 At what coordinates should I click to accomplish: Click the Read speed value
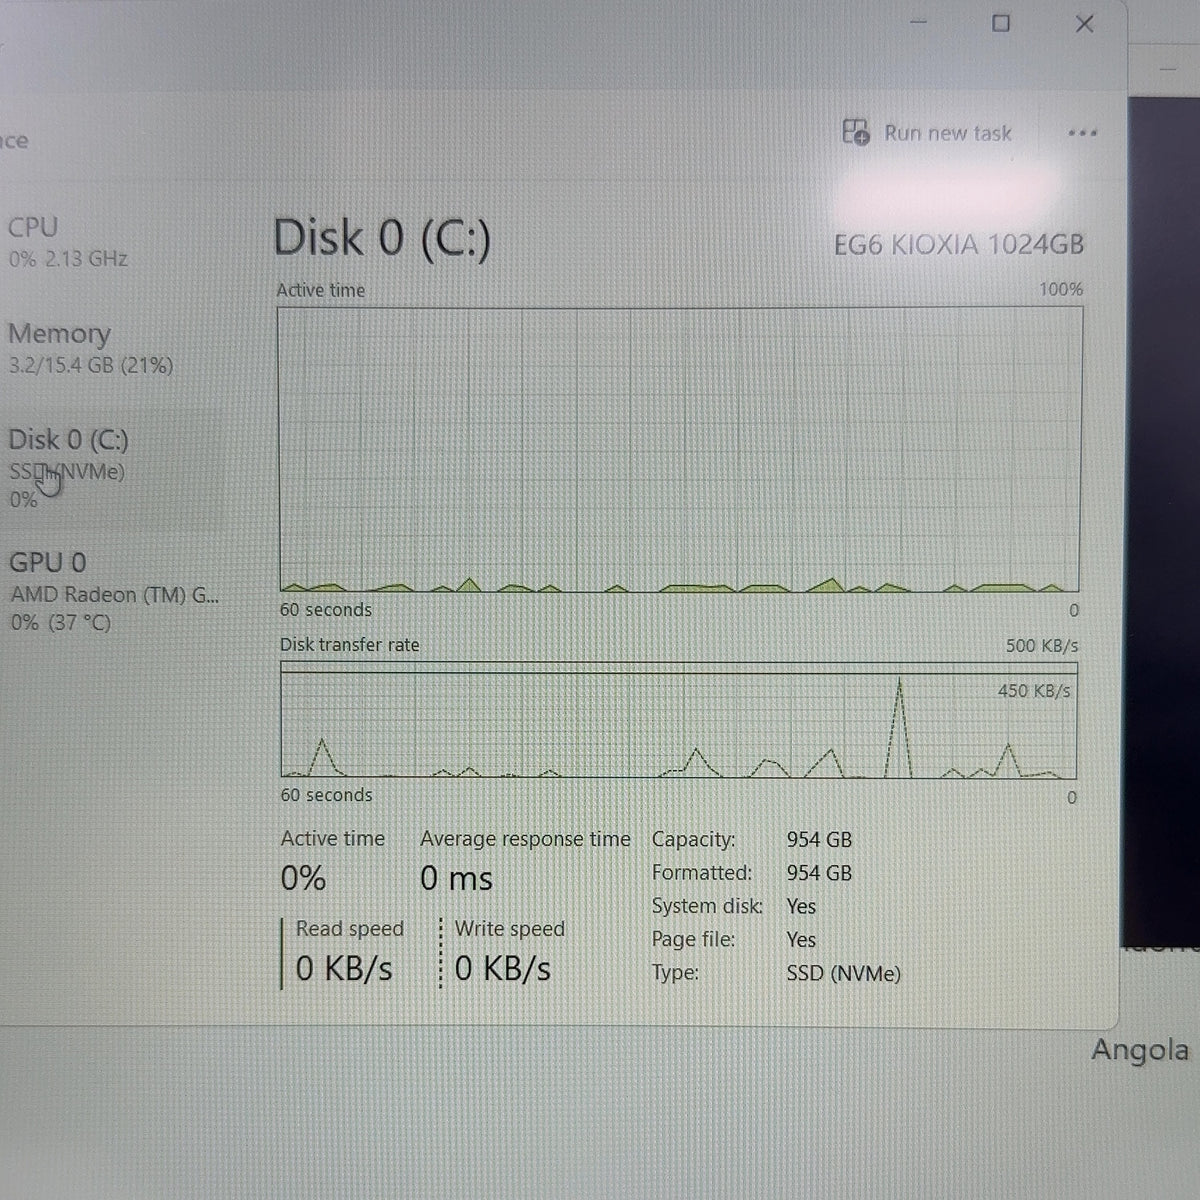pyautogui.click(x=344, y=968)
